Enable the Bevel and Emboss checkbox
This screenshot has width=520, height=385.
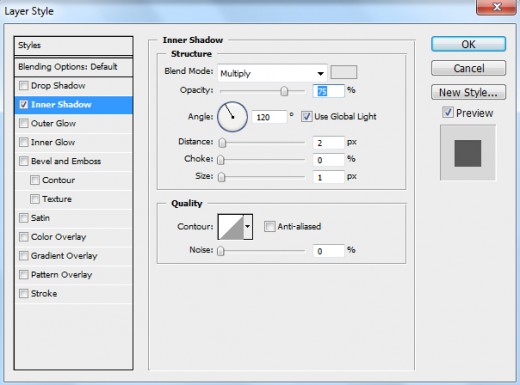click(24, 161)
